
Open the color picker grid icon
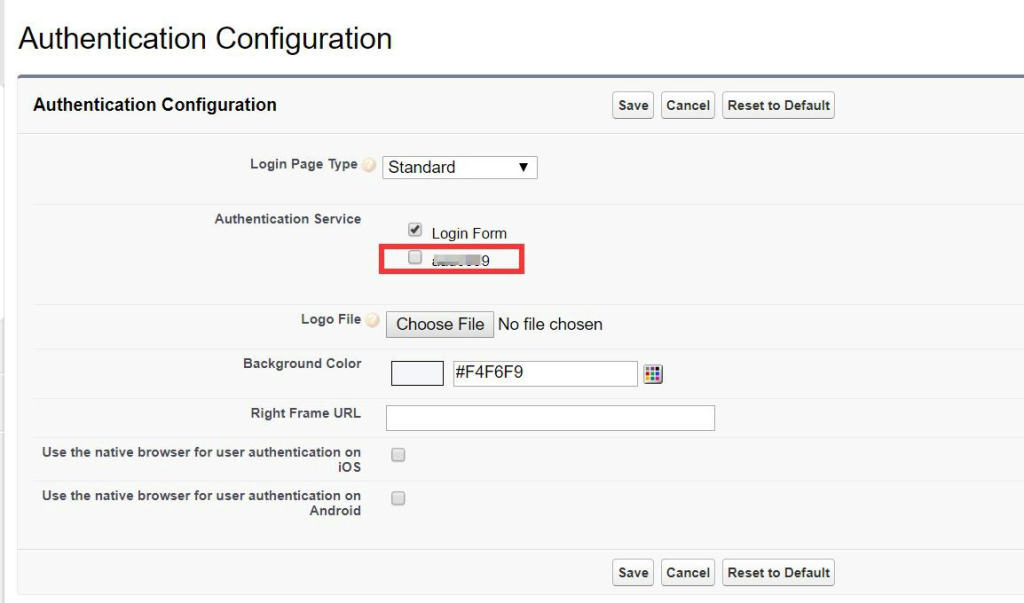coord(653,374)
